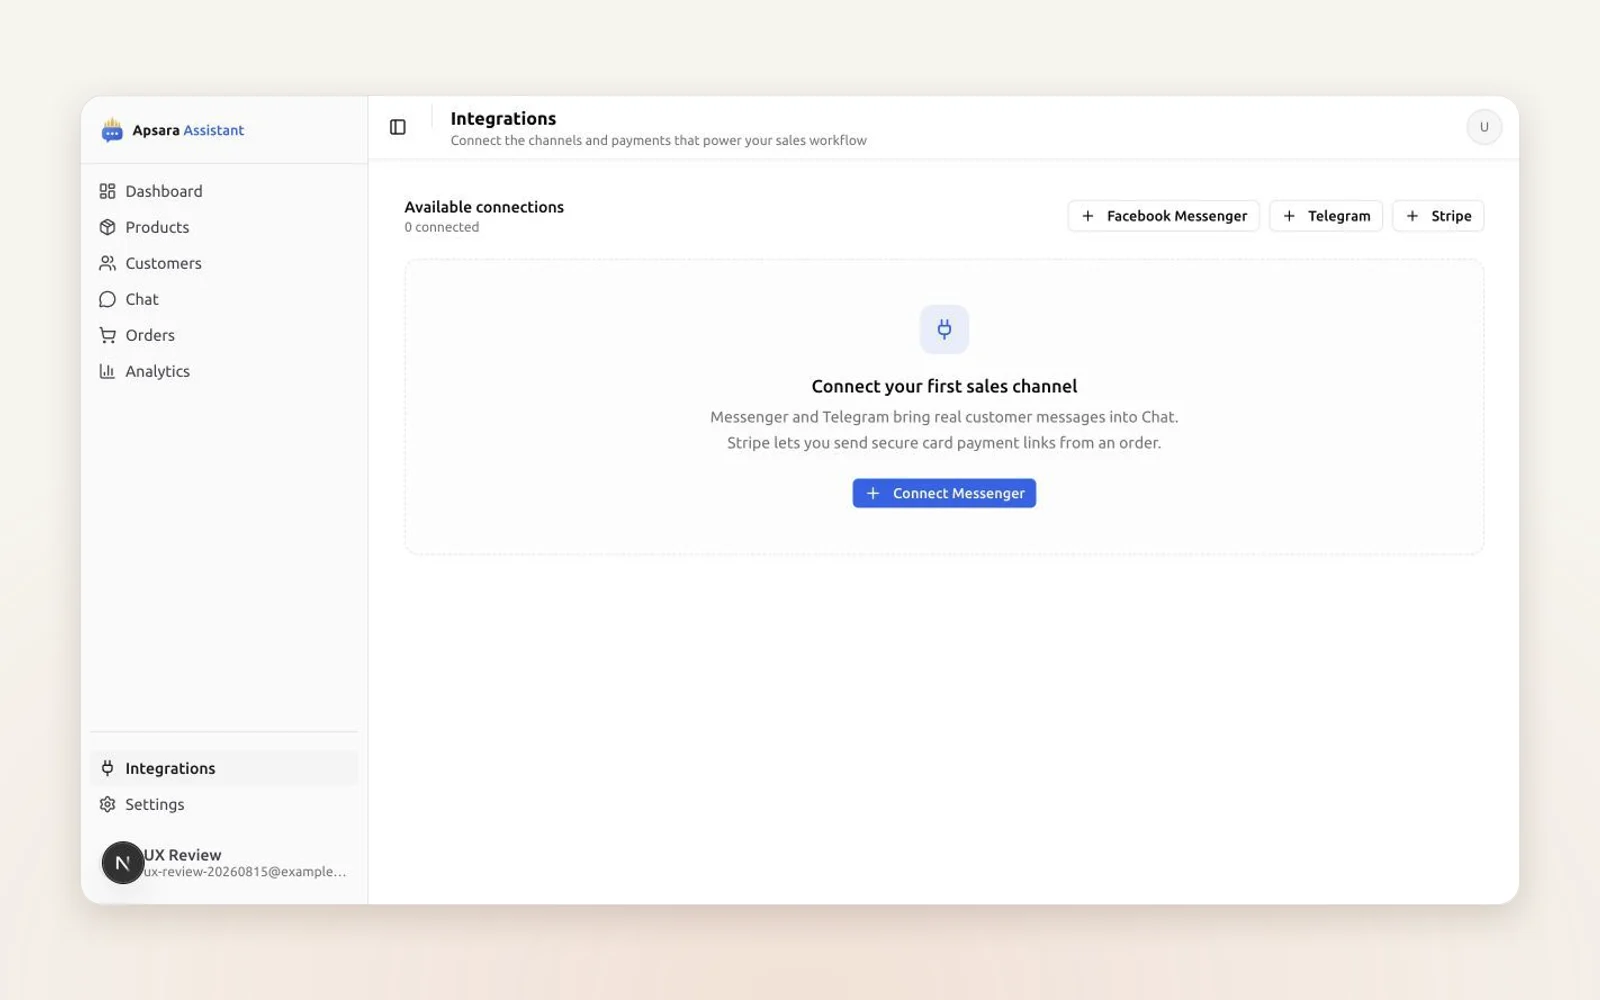The width and height of the screenshot is (1600, 1000).
Task: Click the Apsara Assistant logo icon
Action: (112, 130)
